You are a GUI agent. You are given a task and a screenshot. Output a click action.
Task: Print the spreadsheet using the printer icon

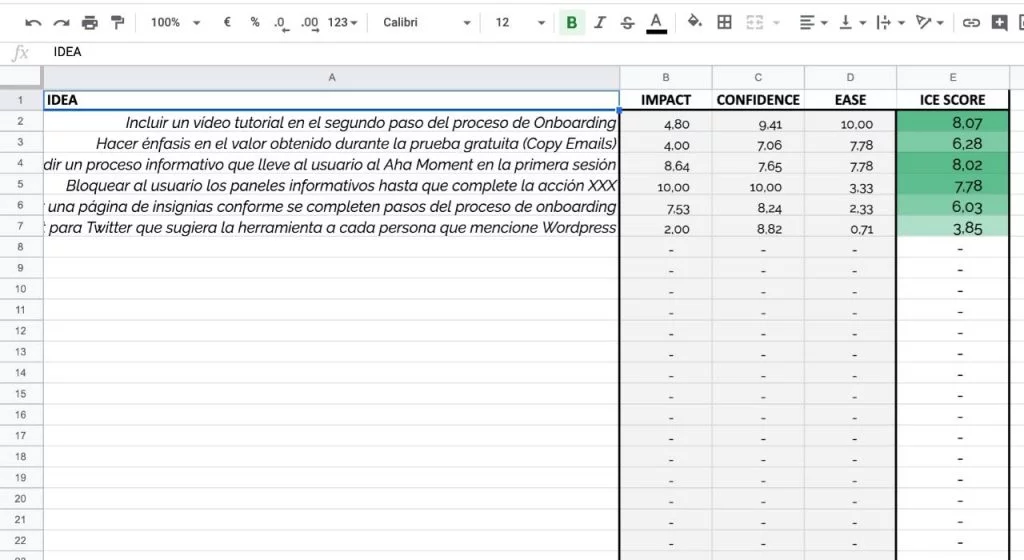[90, 22]
